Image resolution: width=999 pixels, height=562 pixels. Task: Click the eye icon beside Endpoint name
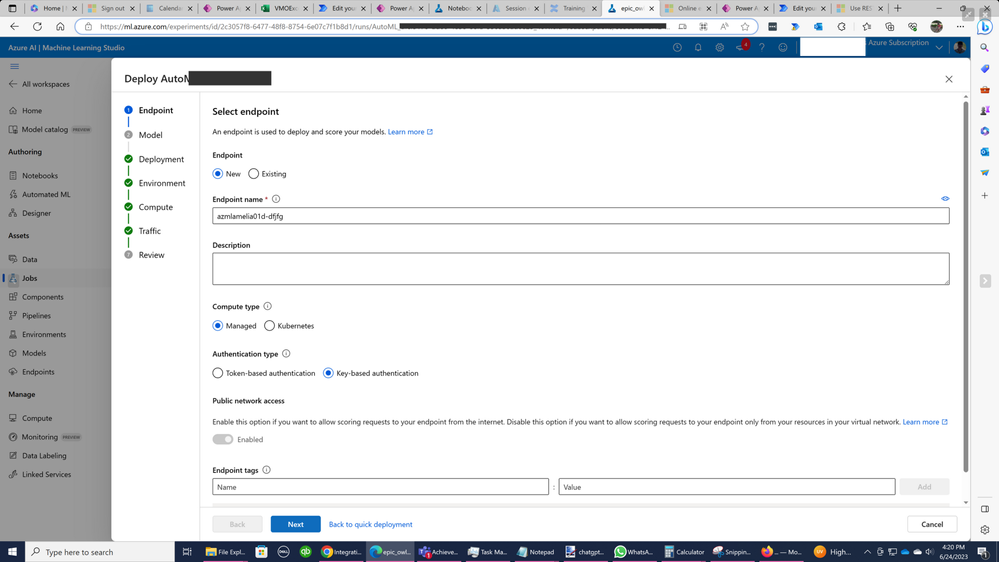point(945,199)
